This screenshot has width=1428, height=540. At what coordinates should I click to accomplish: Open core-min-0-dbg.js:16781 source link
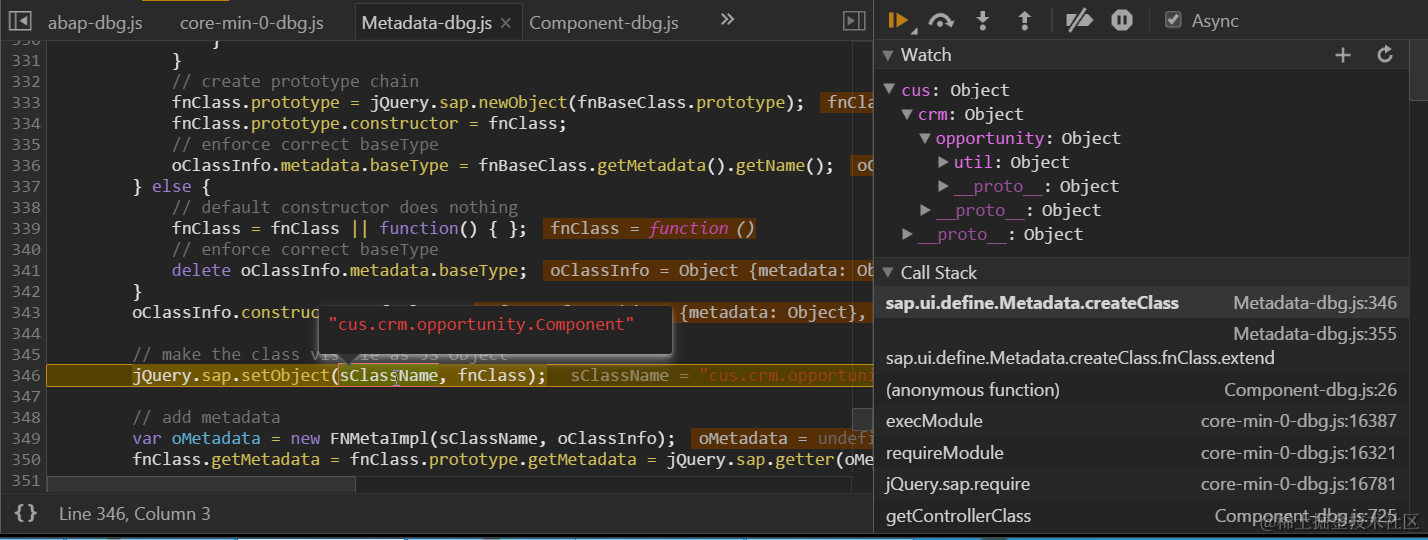click(1298, 484)
